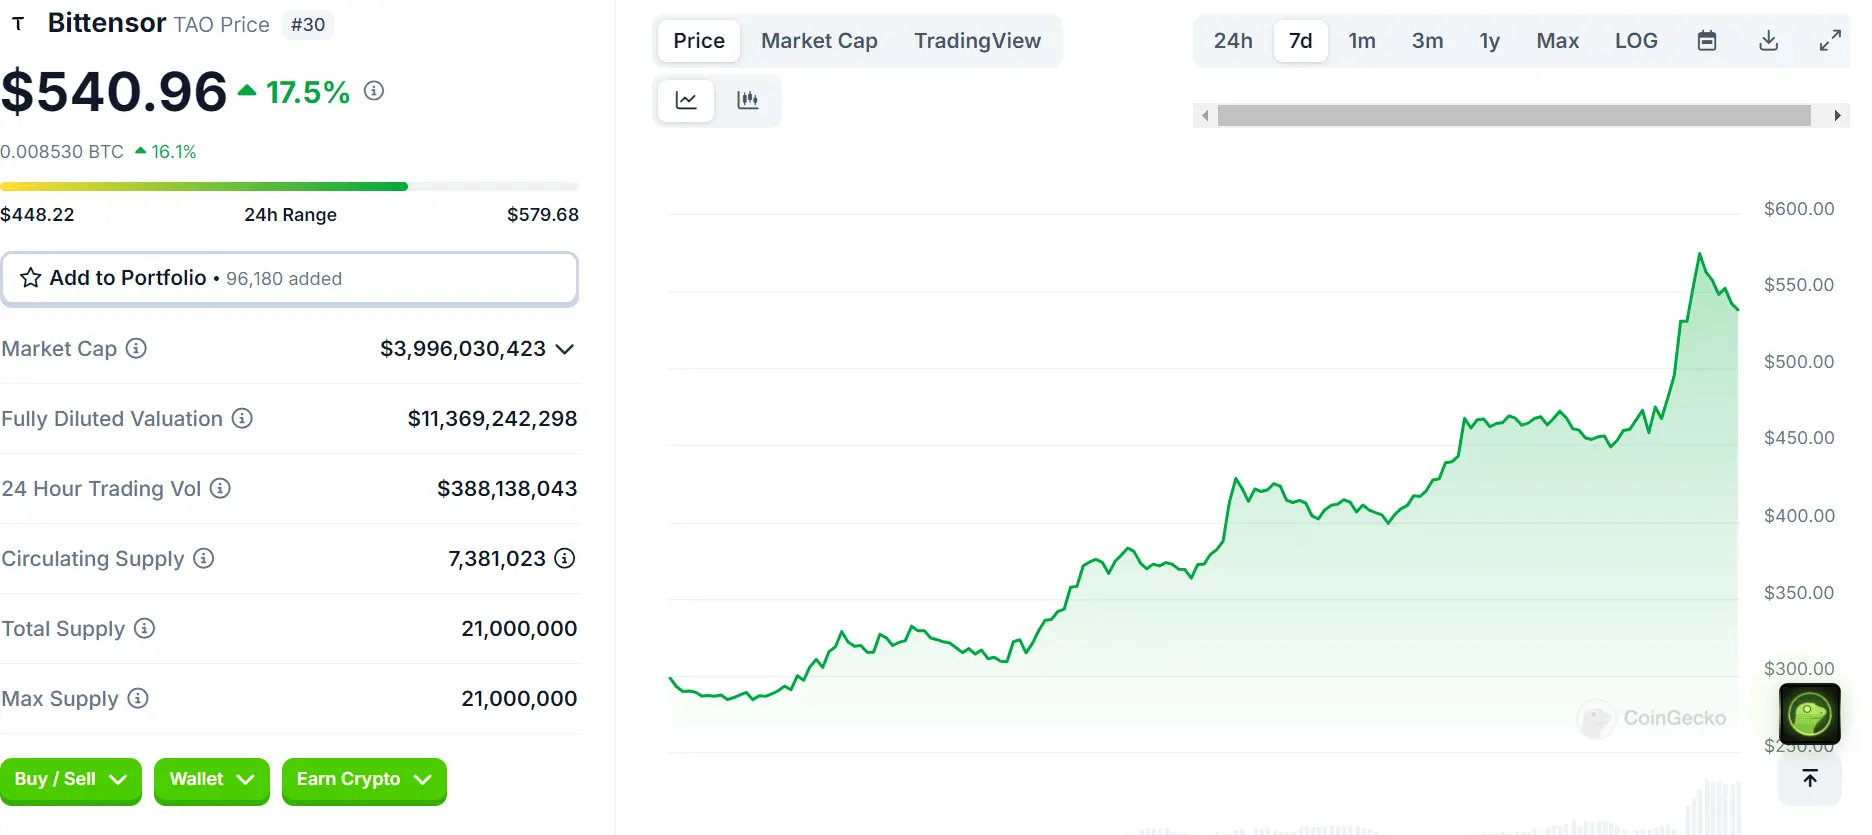1872x835 pixels.
Task: Click the $579.68 24h high value
Action: tap(543, 215)
